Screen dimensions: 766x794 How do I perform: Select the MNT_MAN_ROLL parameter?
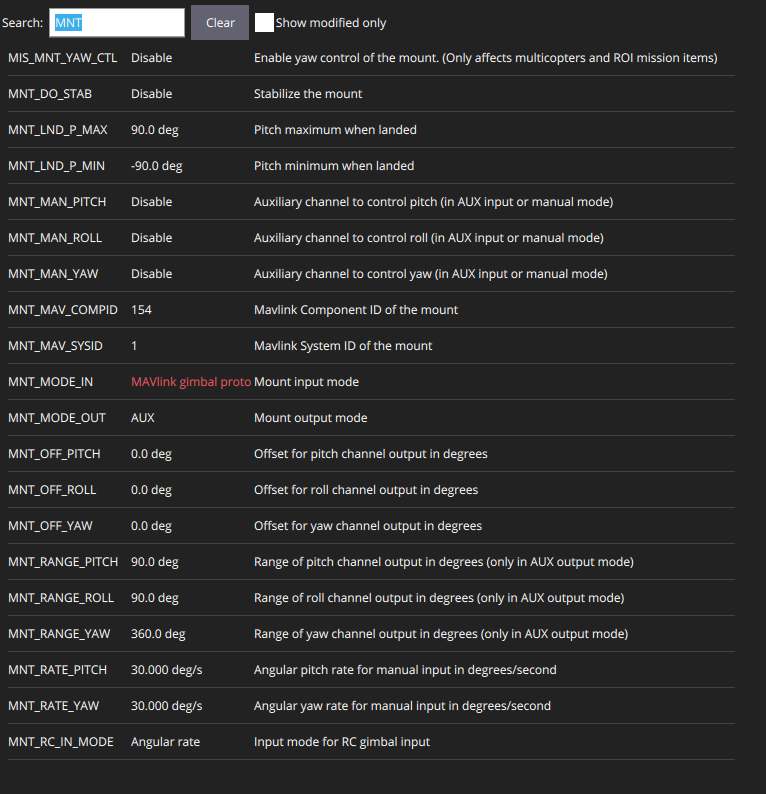pyautogui.click(x=55, y=237)
